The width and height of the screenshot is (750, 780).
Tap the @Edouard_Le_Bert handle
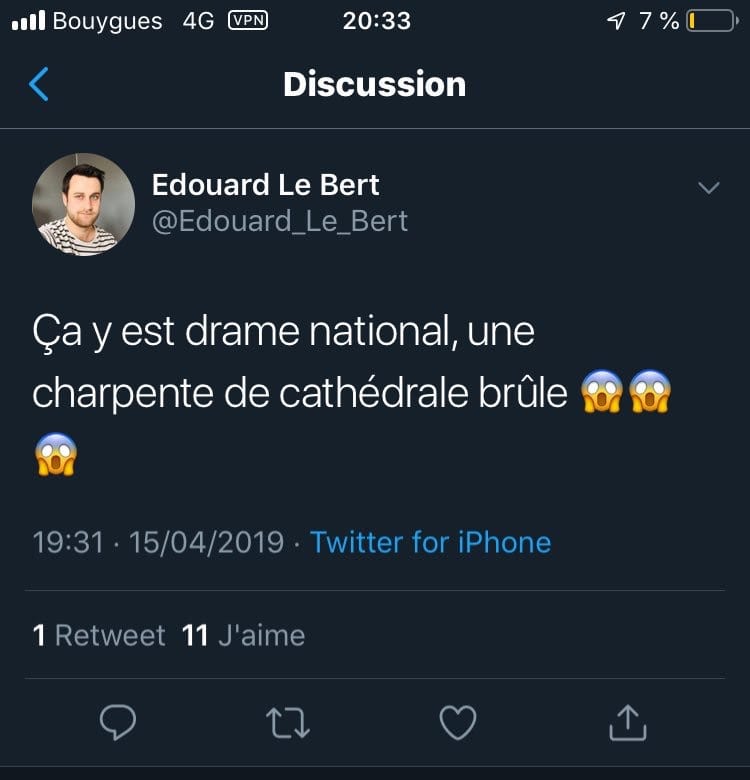280,221
